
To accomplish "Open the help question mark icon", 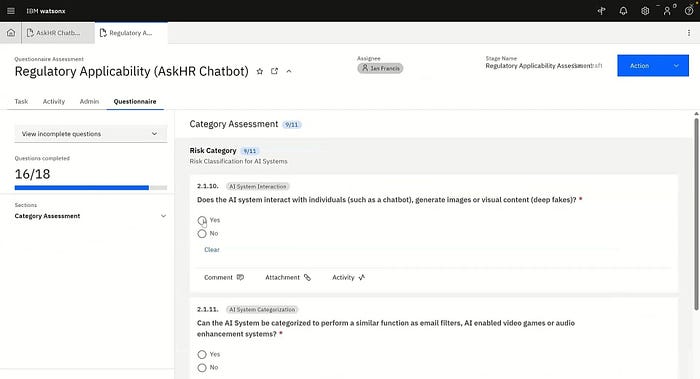I will (689, 11).
